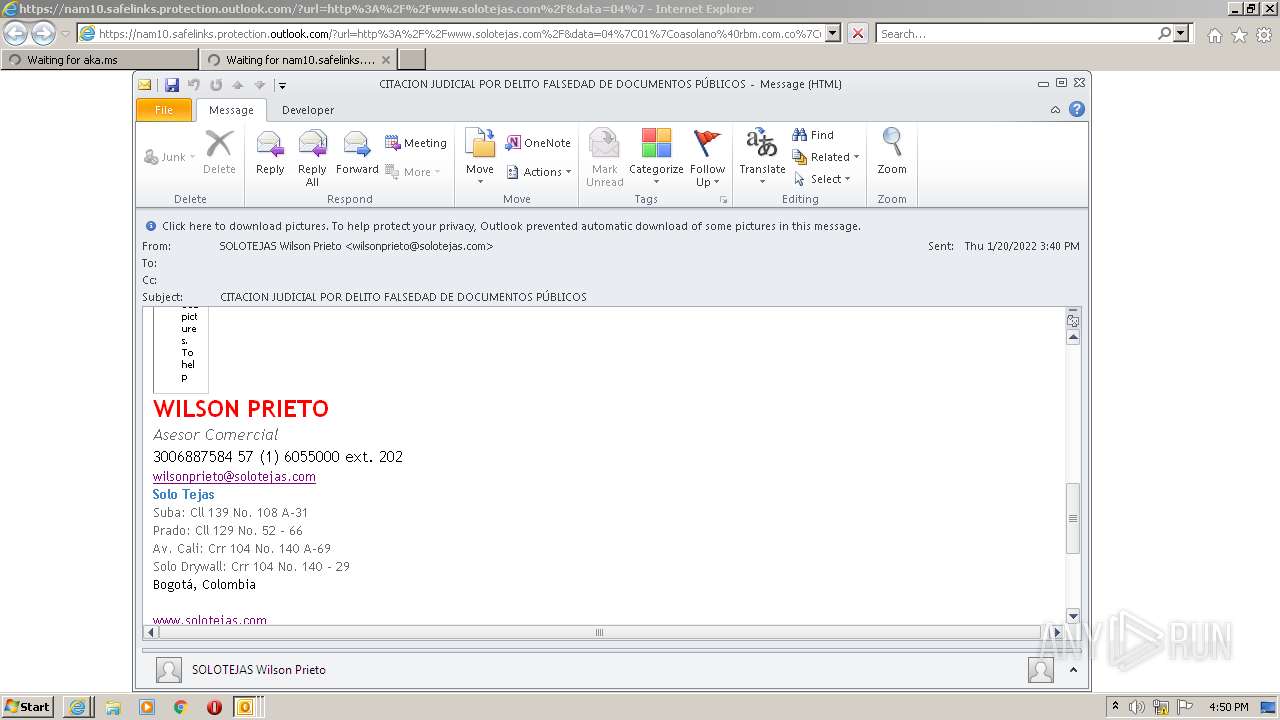Open www.solotejas.com link
Screen dimensions: 1280x720
(210, 620)
